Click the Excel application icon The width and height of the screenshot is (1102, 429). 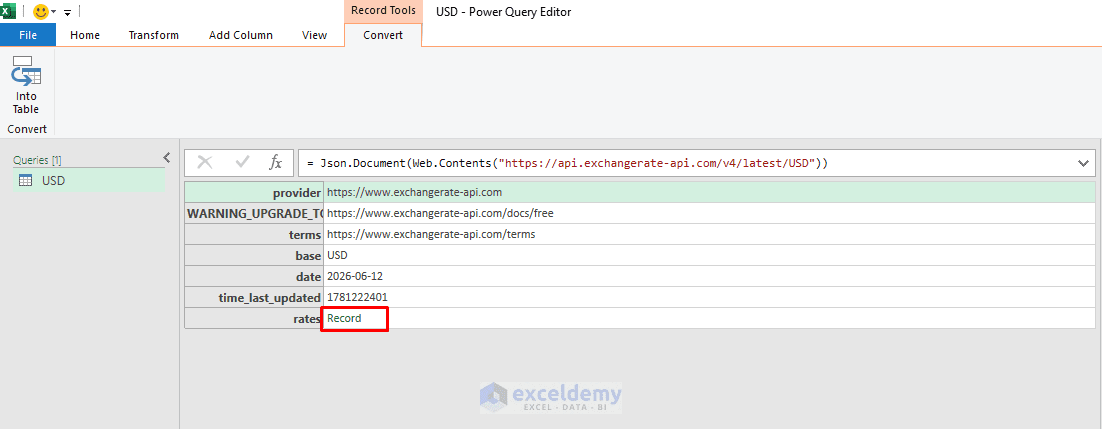(x=8, y=11)
